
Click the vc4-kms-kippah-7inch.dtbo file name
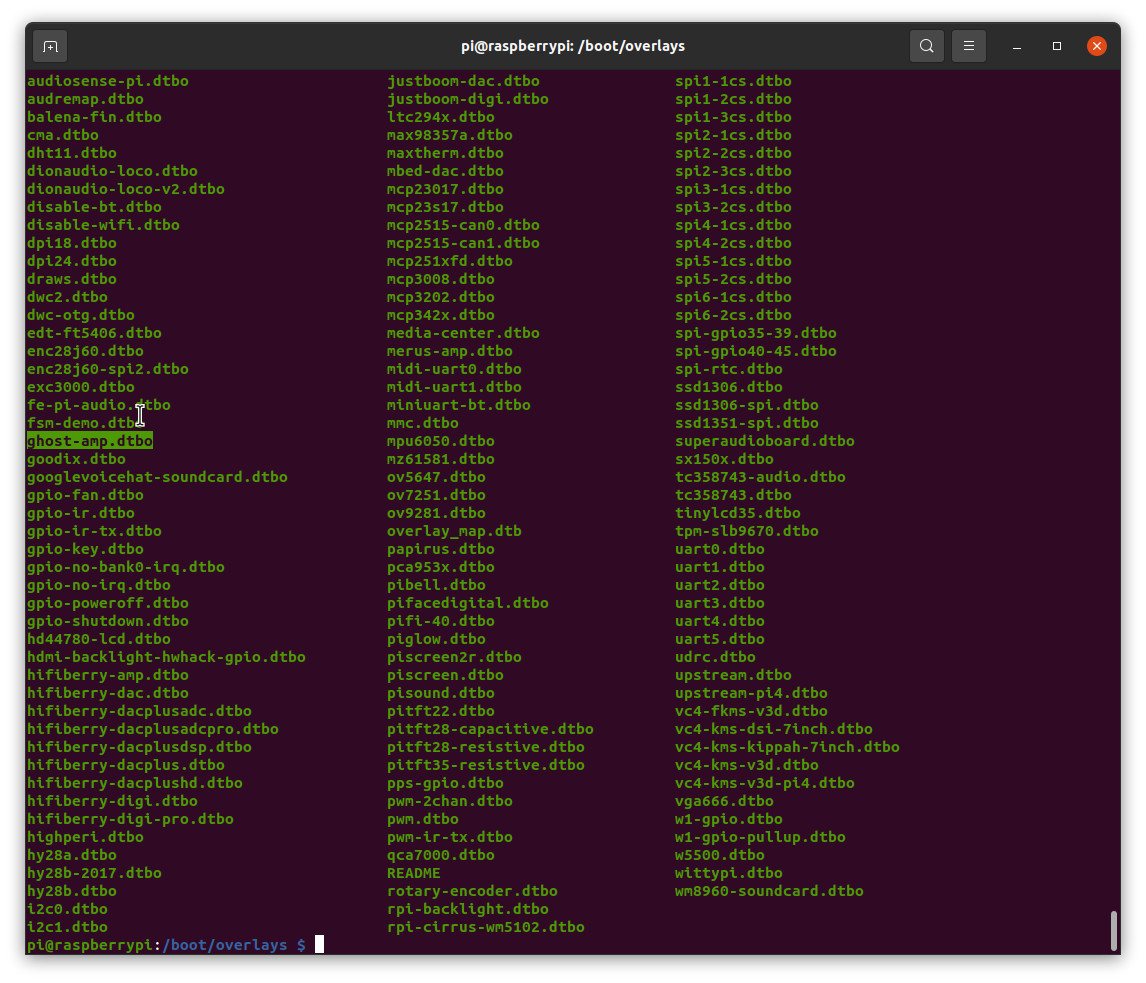click(787, 747)
